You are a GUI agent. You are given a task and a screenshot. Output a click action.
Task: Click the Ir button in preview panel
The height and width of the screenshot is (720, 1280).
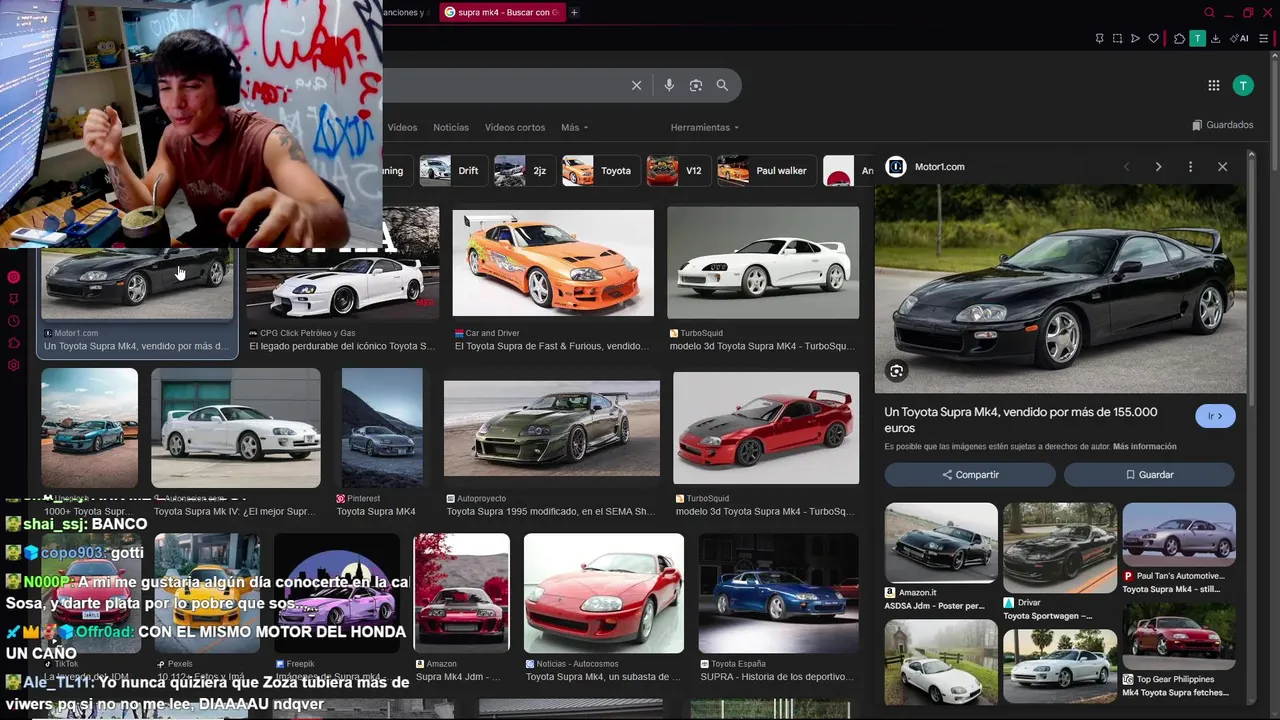1215,416
